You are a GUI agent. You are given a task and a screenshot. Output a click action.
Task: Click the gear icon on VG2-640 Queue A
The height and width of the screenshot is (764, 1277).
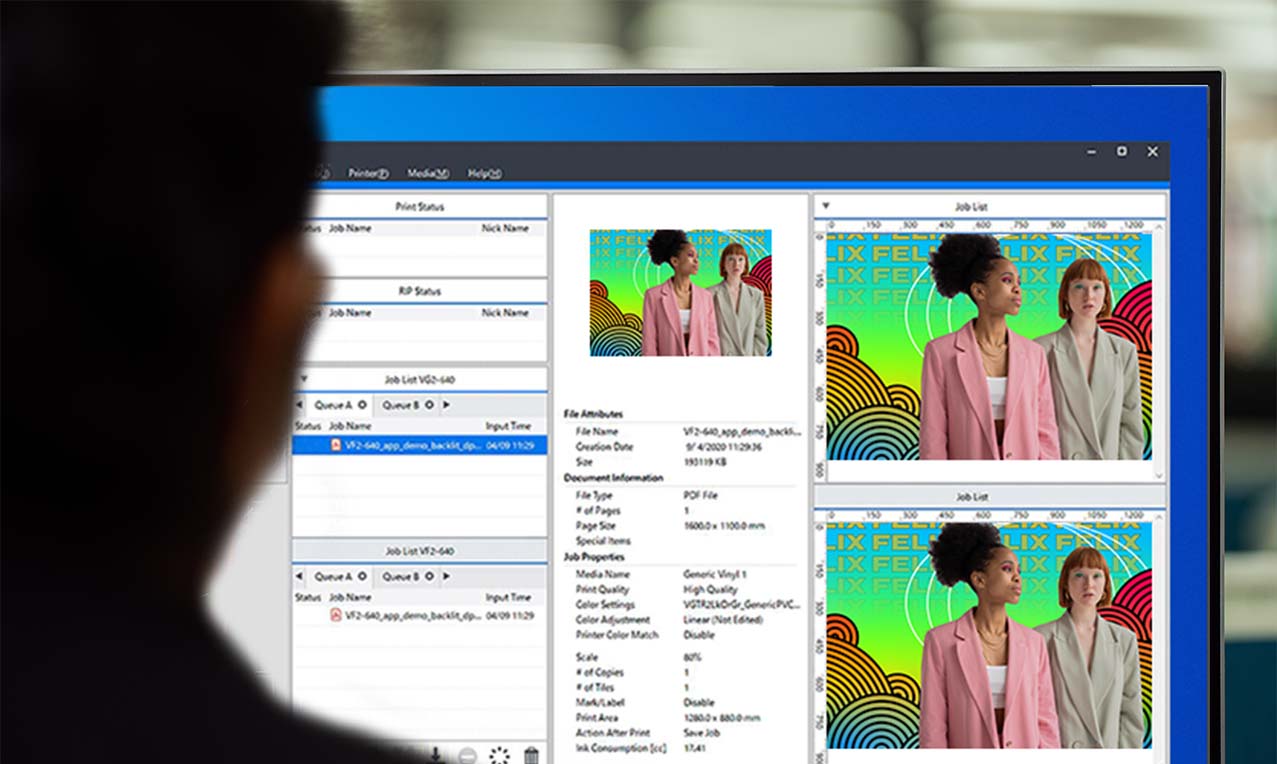point(362,405)
